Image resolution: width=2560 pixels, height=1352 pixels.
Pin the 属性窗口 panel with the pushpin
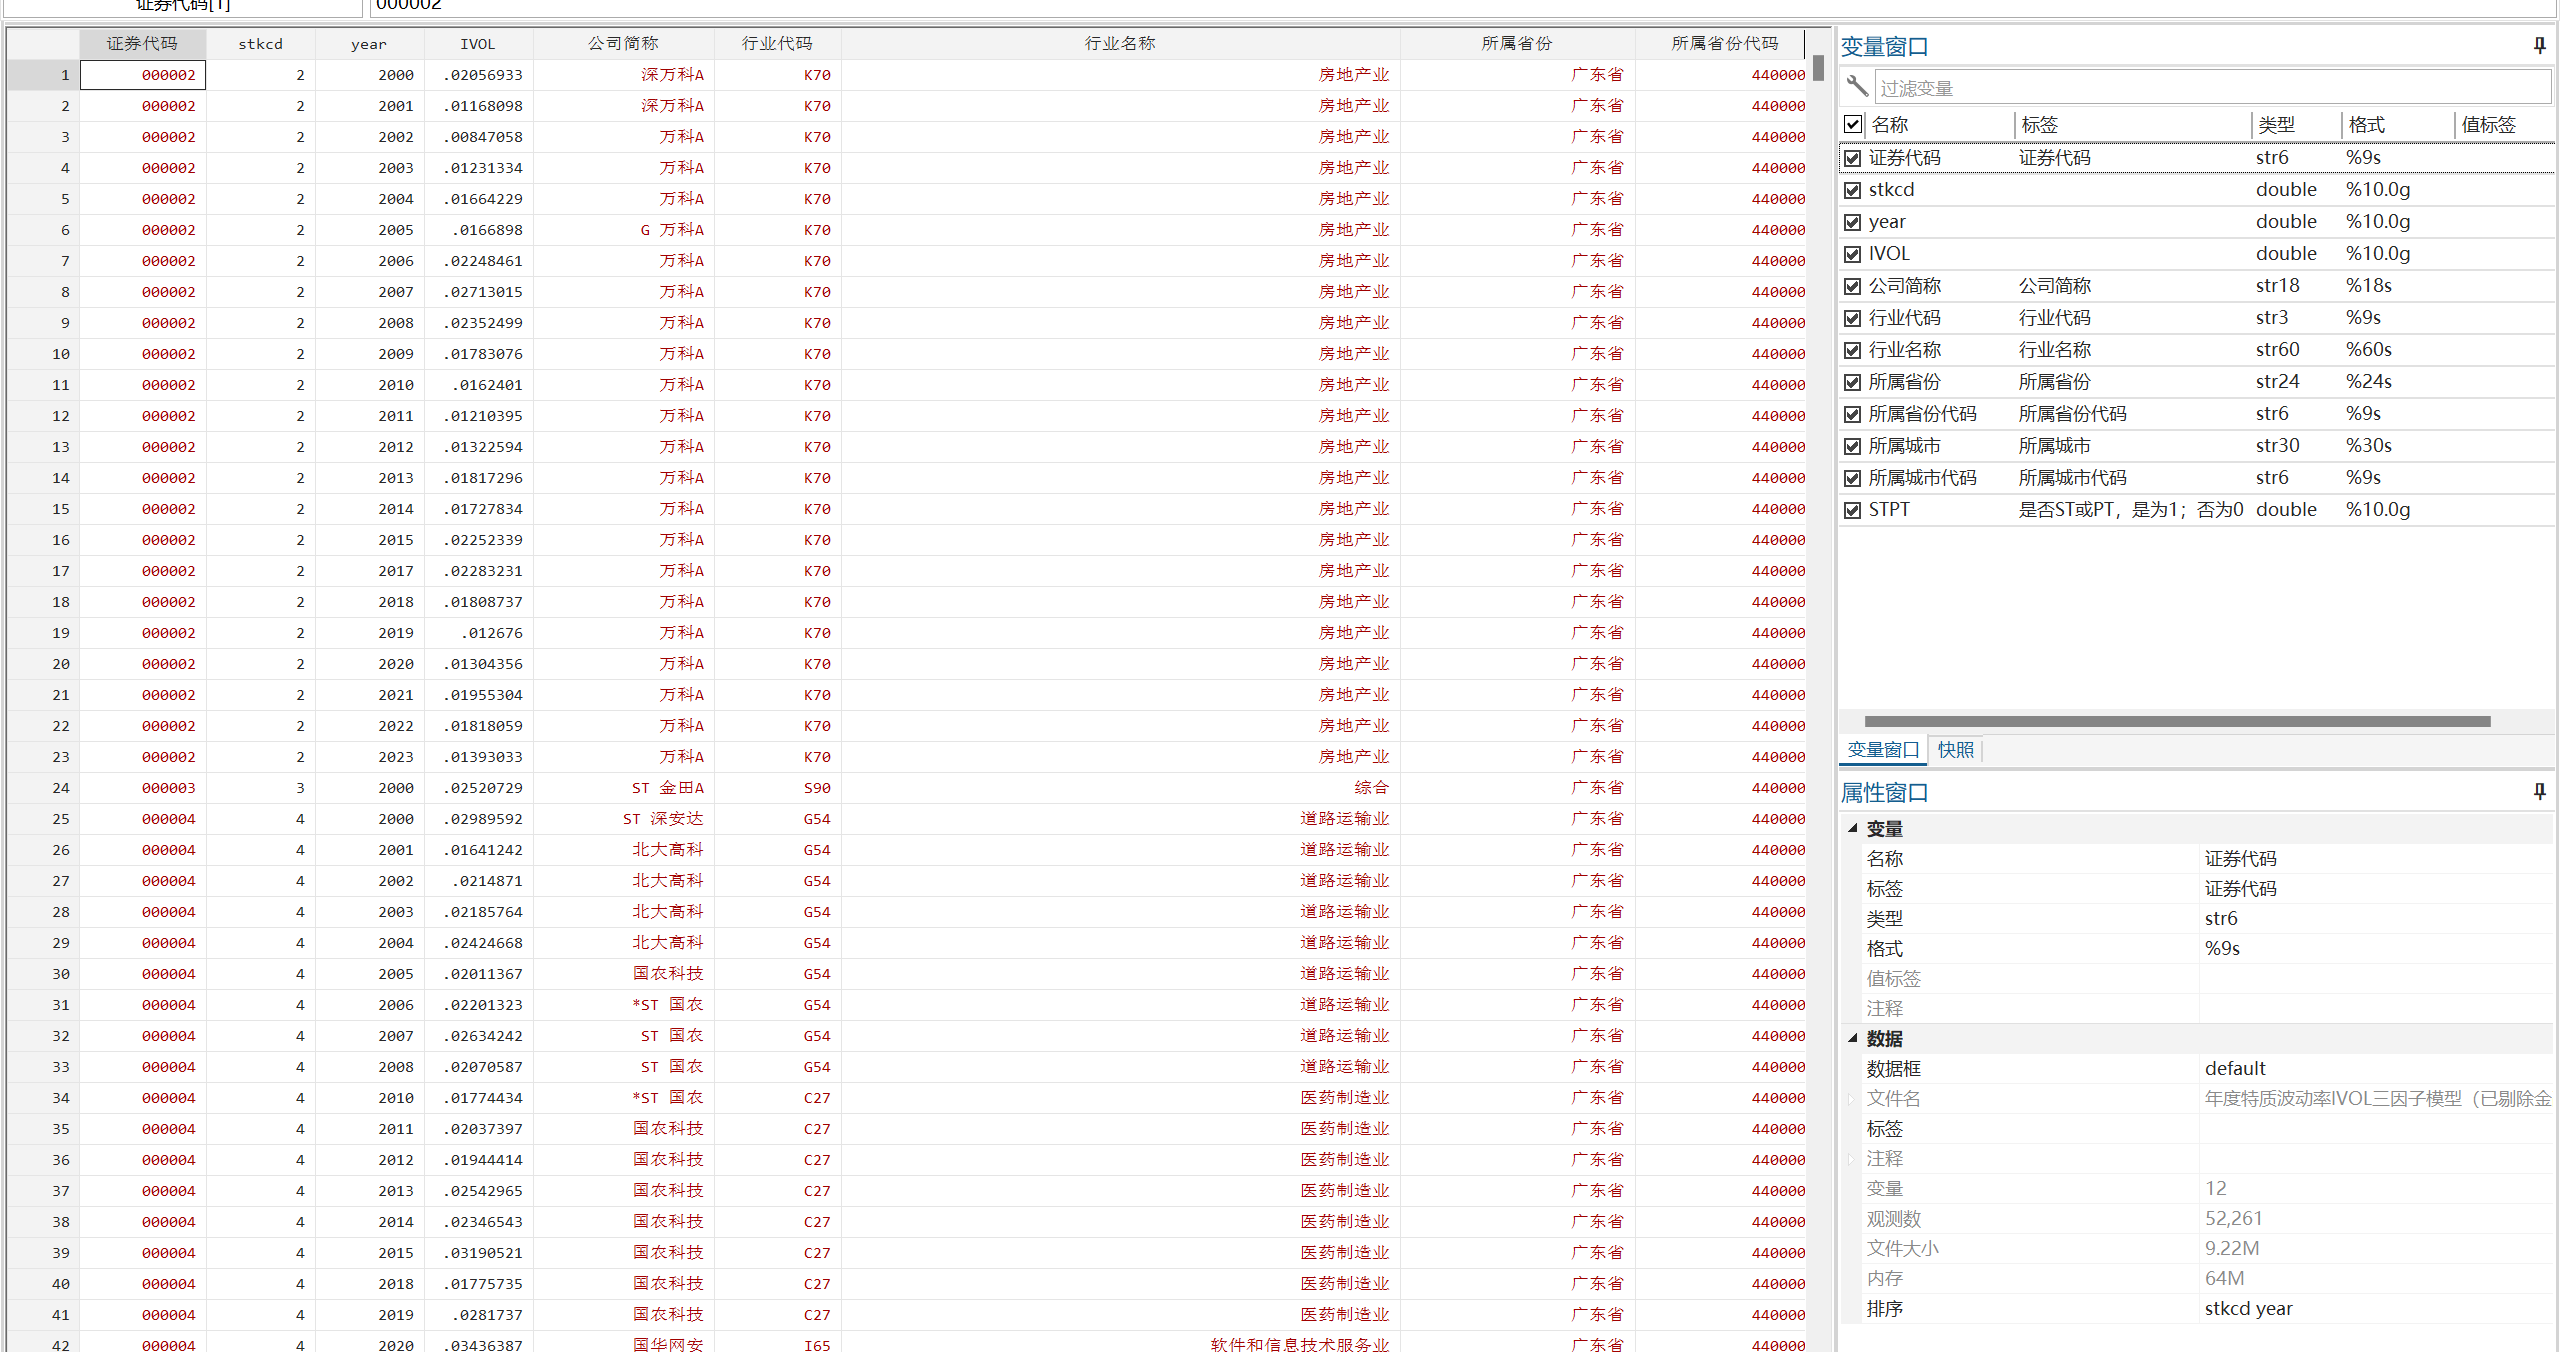click(2539, 792)
